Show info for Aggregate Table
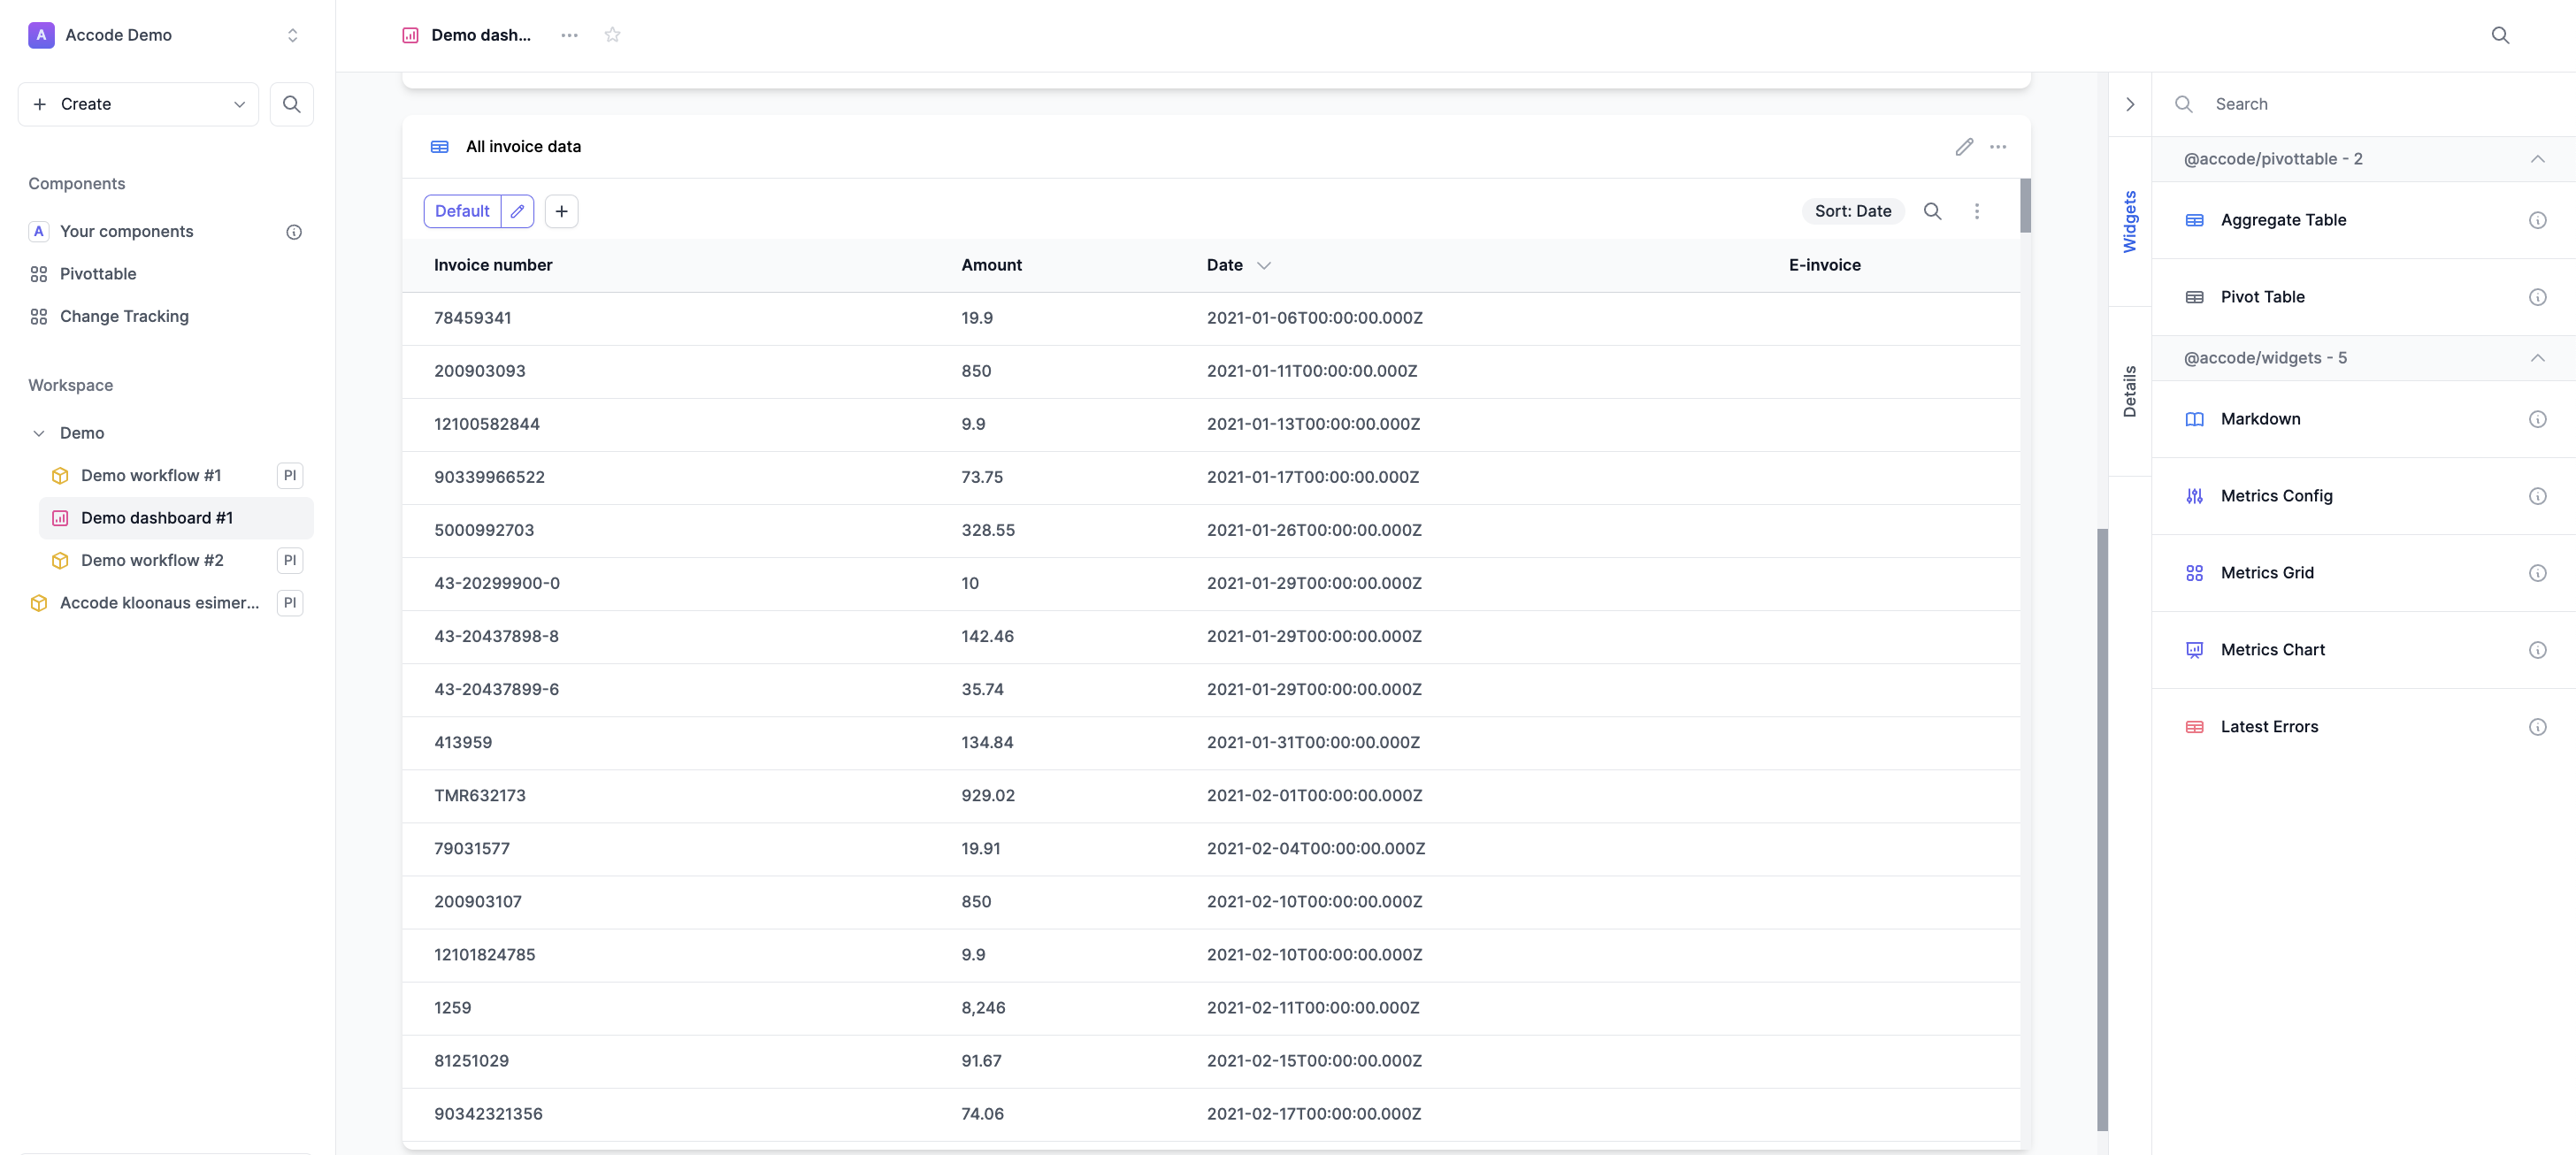The height and width of the screenshot is (1155, 2576). click(x=2537, y=220)
